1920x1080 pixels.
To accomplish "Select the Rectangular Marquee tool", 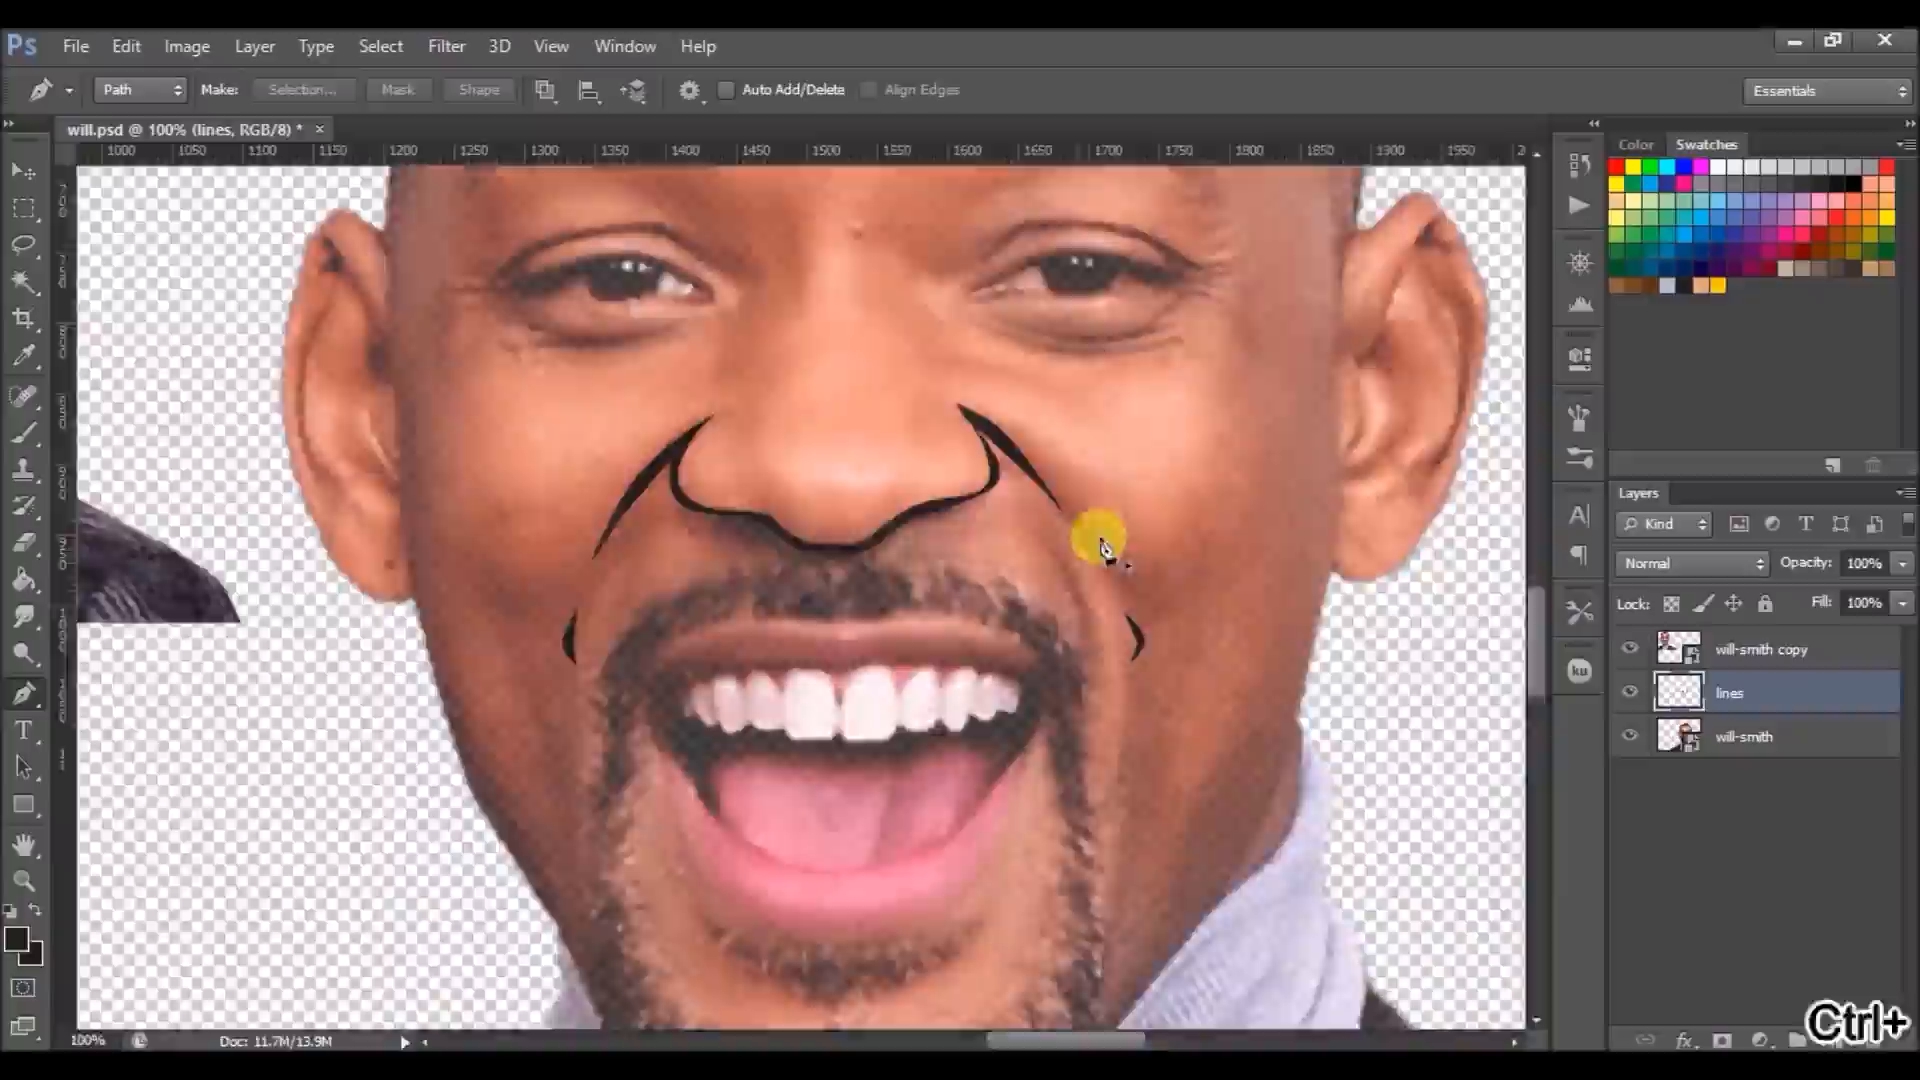I will click(x=24, y=208).
